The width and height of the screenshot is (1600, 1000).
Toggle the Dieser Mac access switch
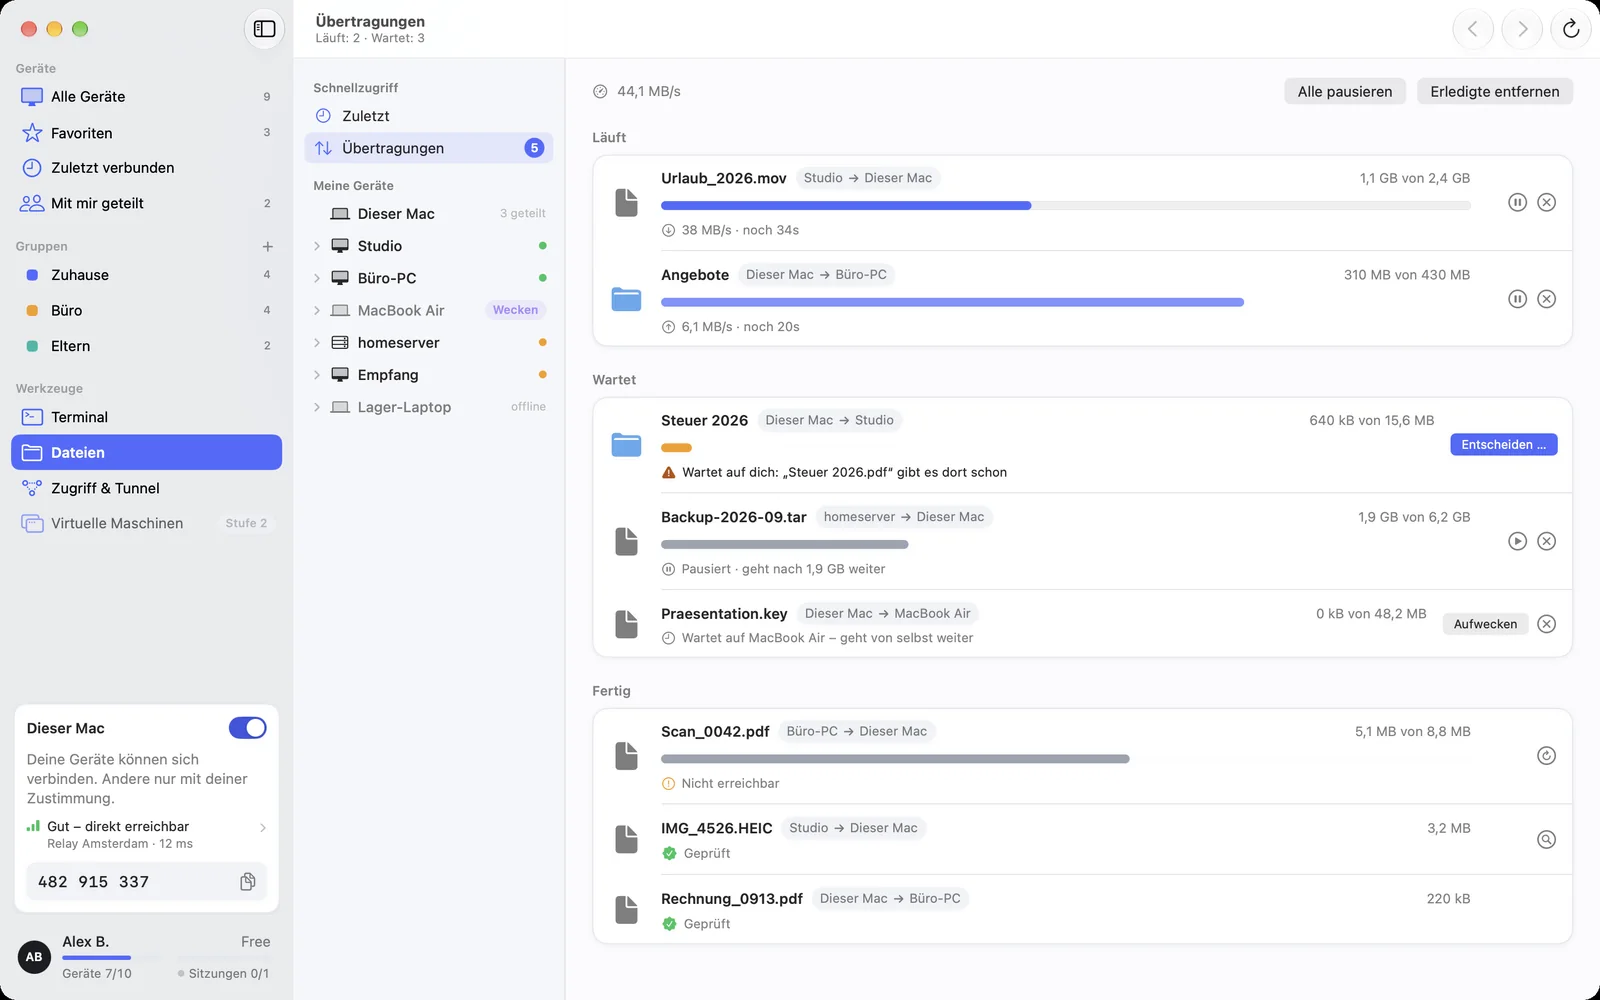click(247, 728)
